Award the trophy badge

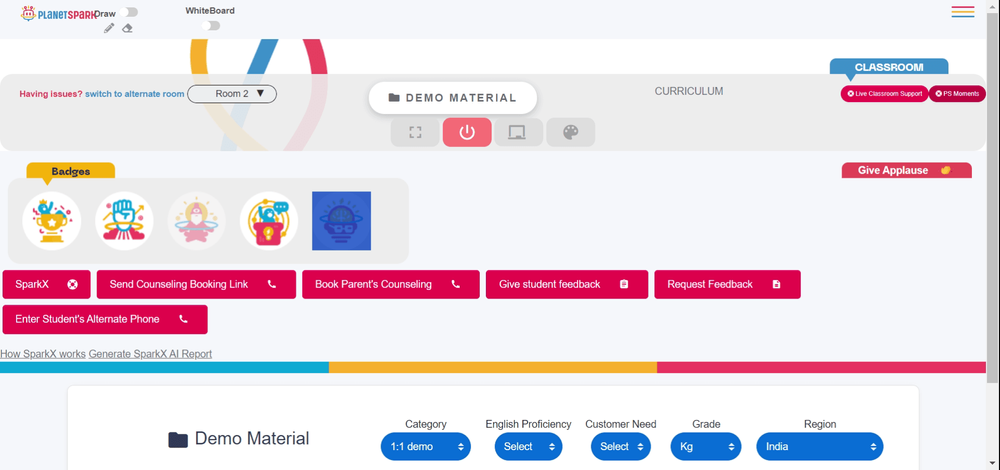52,221
